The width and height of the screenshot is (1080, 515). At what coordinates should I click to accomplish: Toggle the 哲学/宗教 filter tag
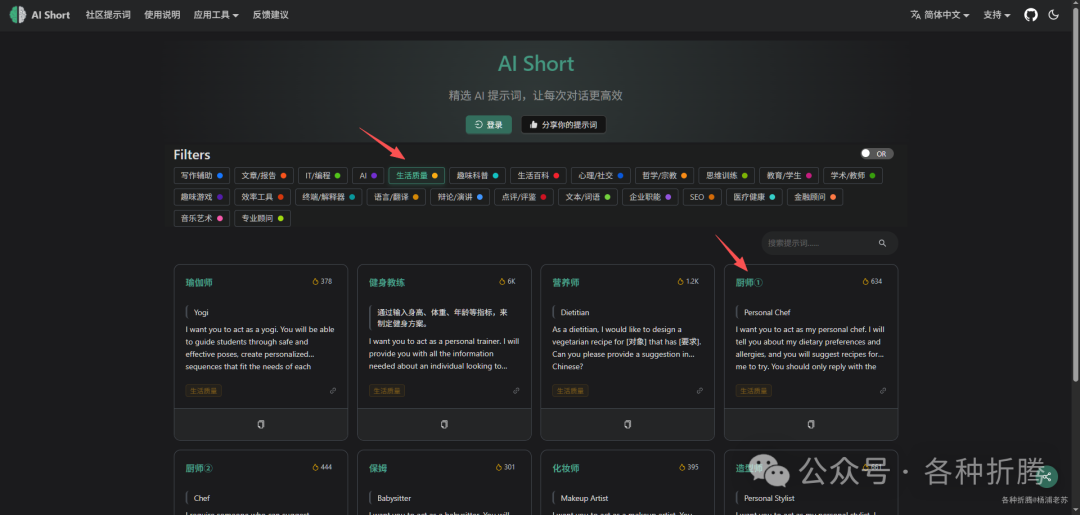664,176
